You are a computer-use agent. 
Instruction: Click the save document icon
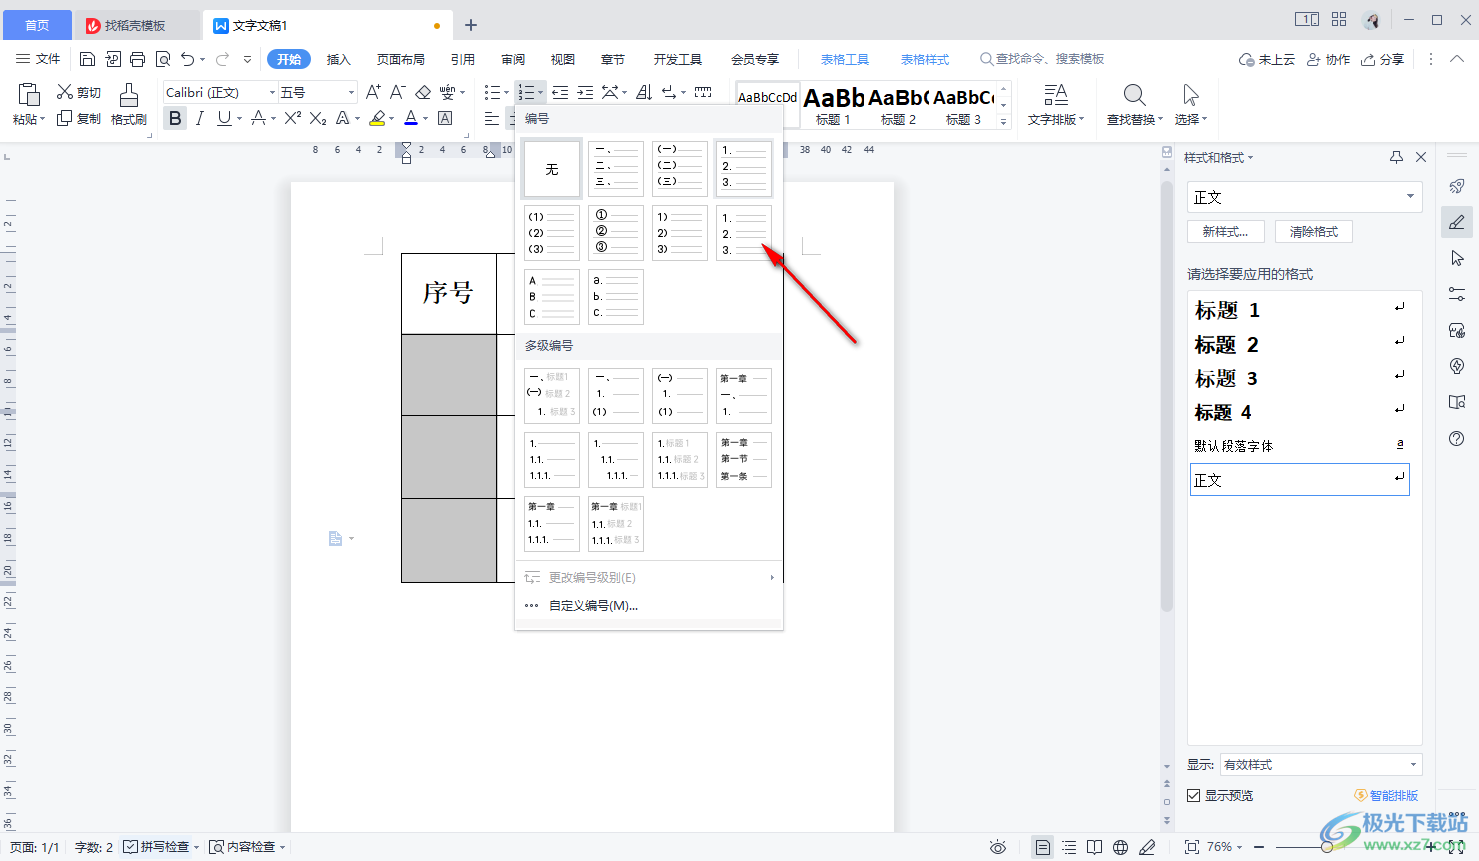tap(87, 59)
